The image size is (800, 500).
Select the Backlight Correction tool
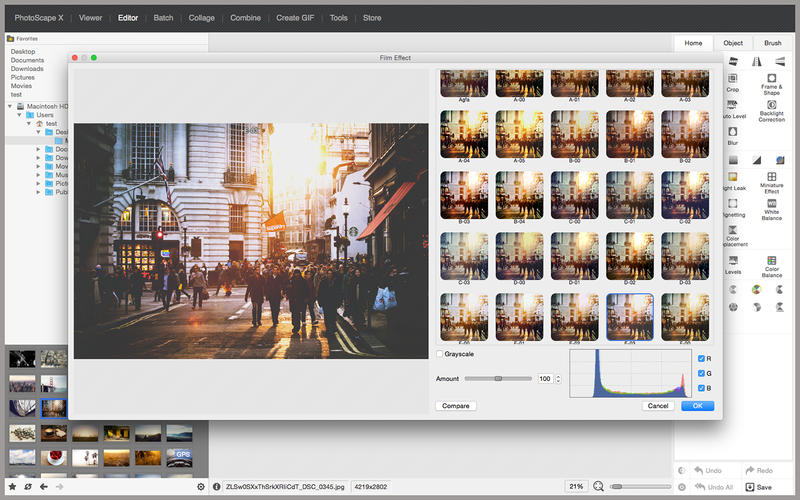coord(771,108)
